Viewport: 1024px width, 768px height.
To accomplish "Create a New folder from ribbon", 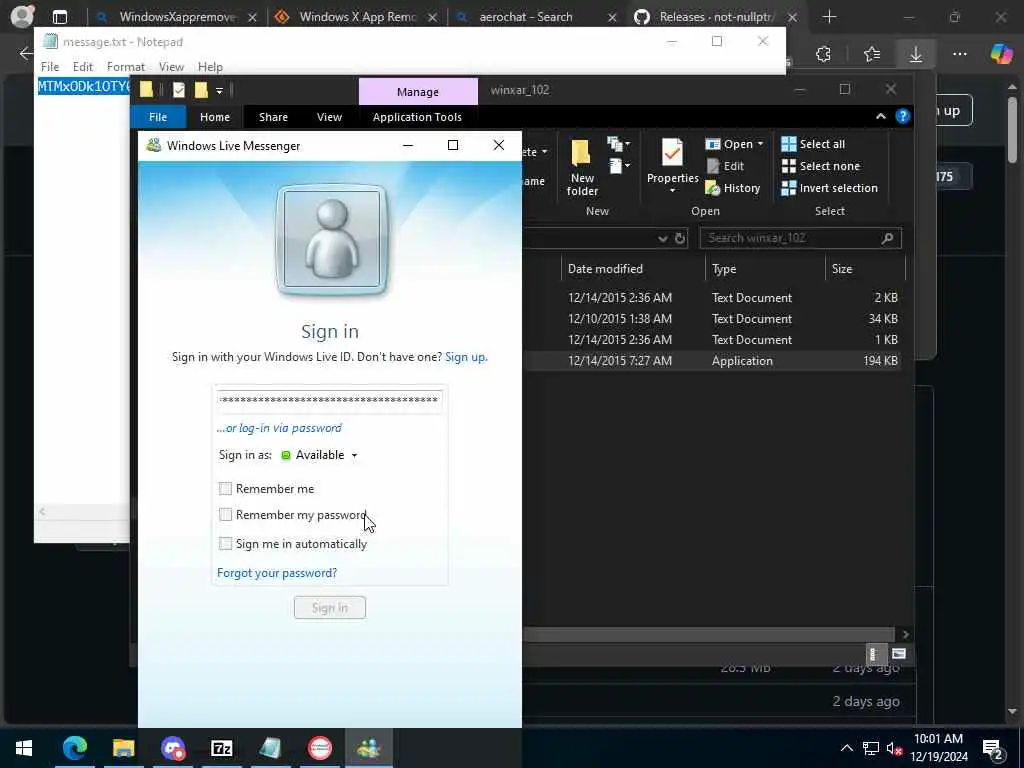I will [582, 167].
